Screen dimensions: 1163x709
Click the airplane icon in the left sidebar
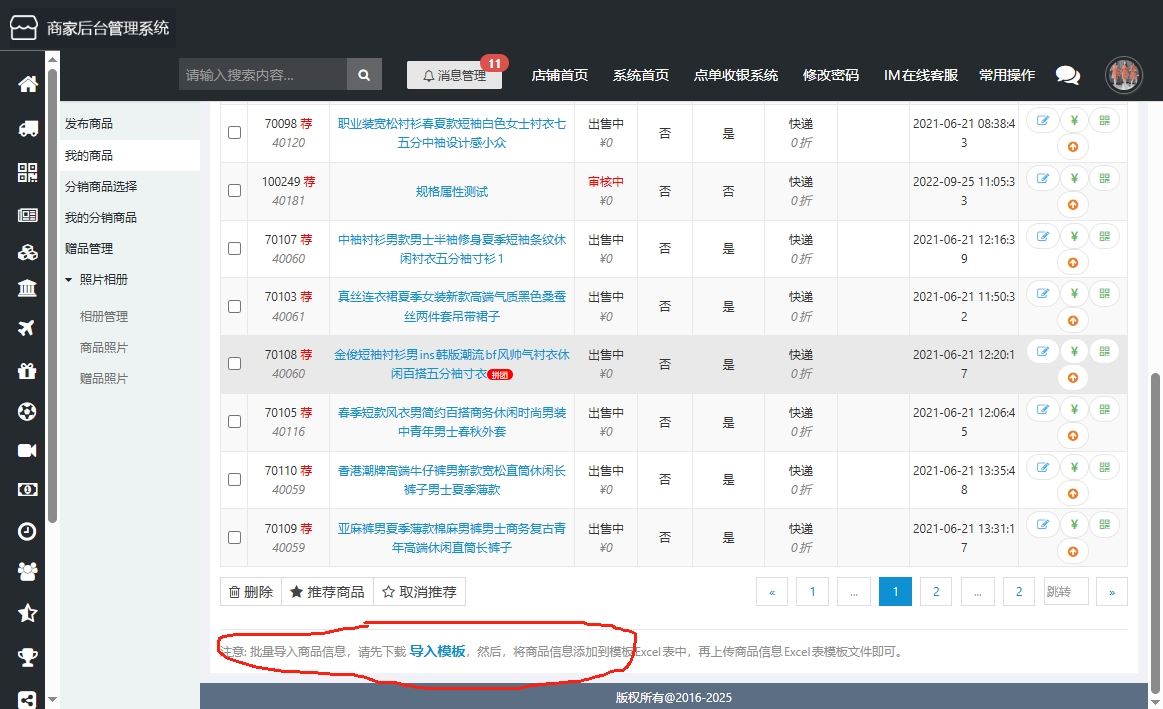(x=28, y=329)
